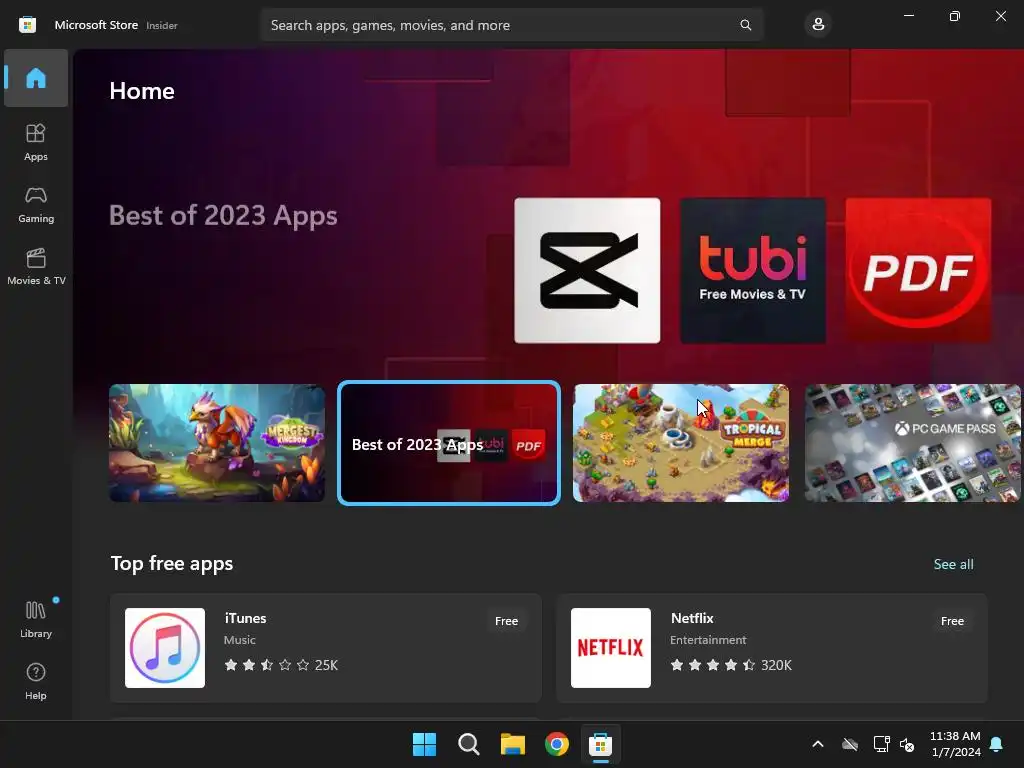Select the Tropical Merge banner thumbnail
This screenshot has height=768, width=1024.
pyautogui.click(x=681, y=443)
